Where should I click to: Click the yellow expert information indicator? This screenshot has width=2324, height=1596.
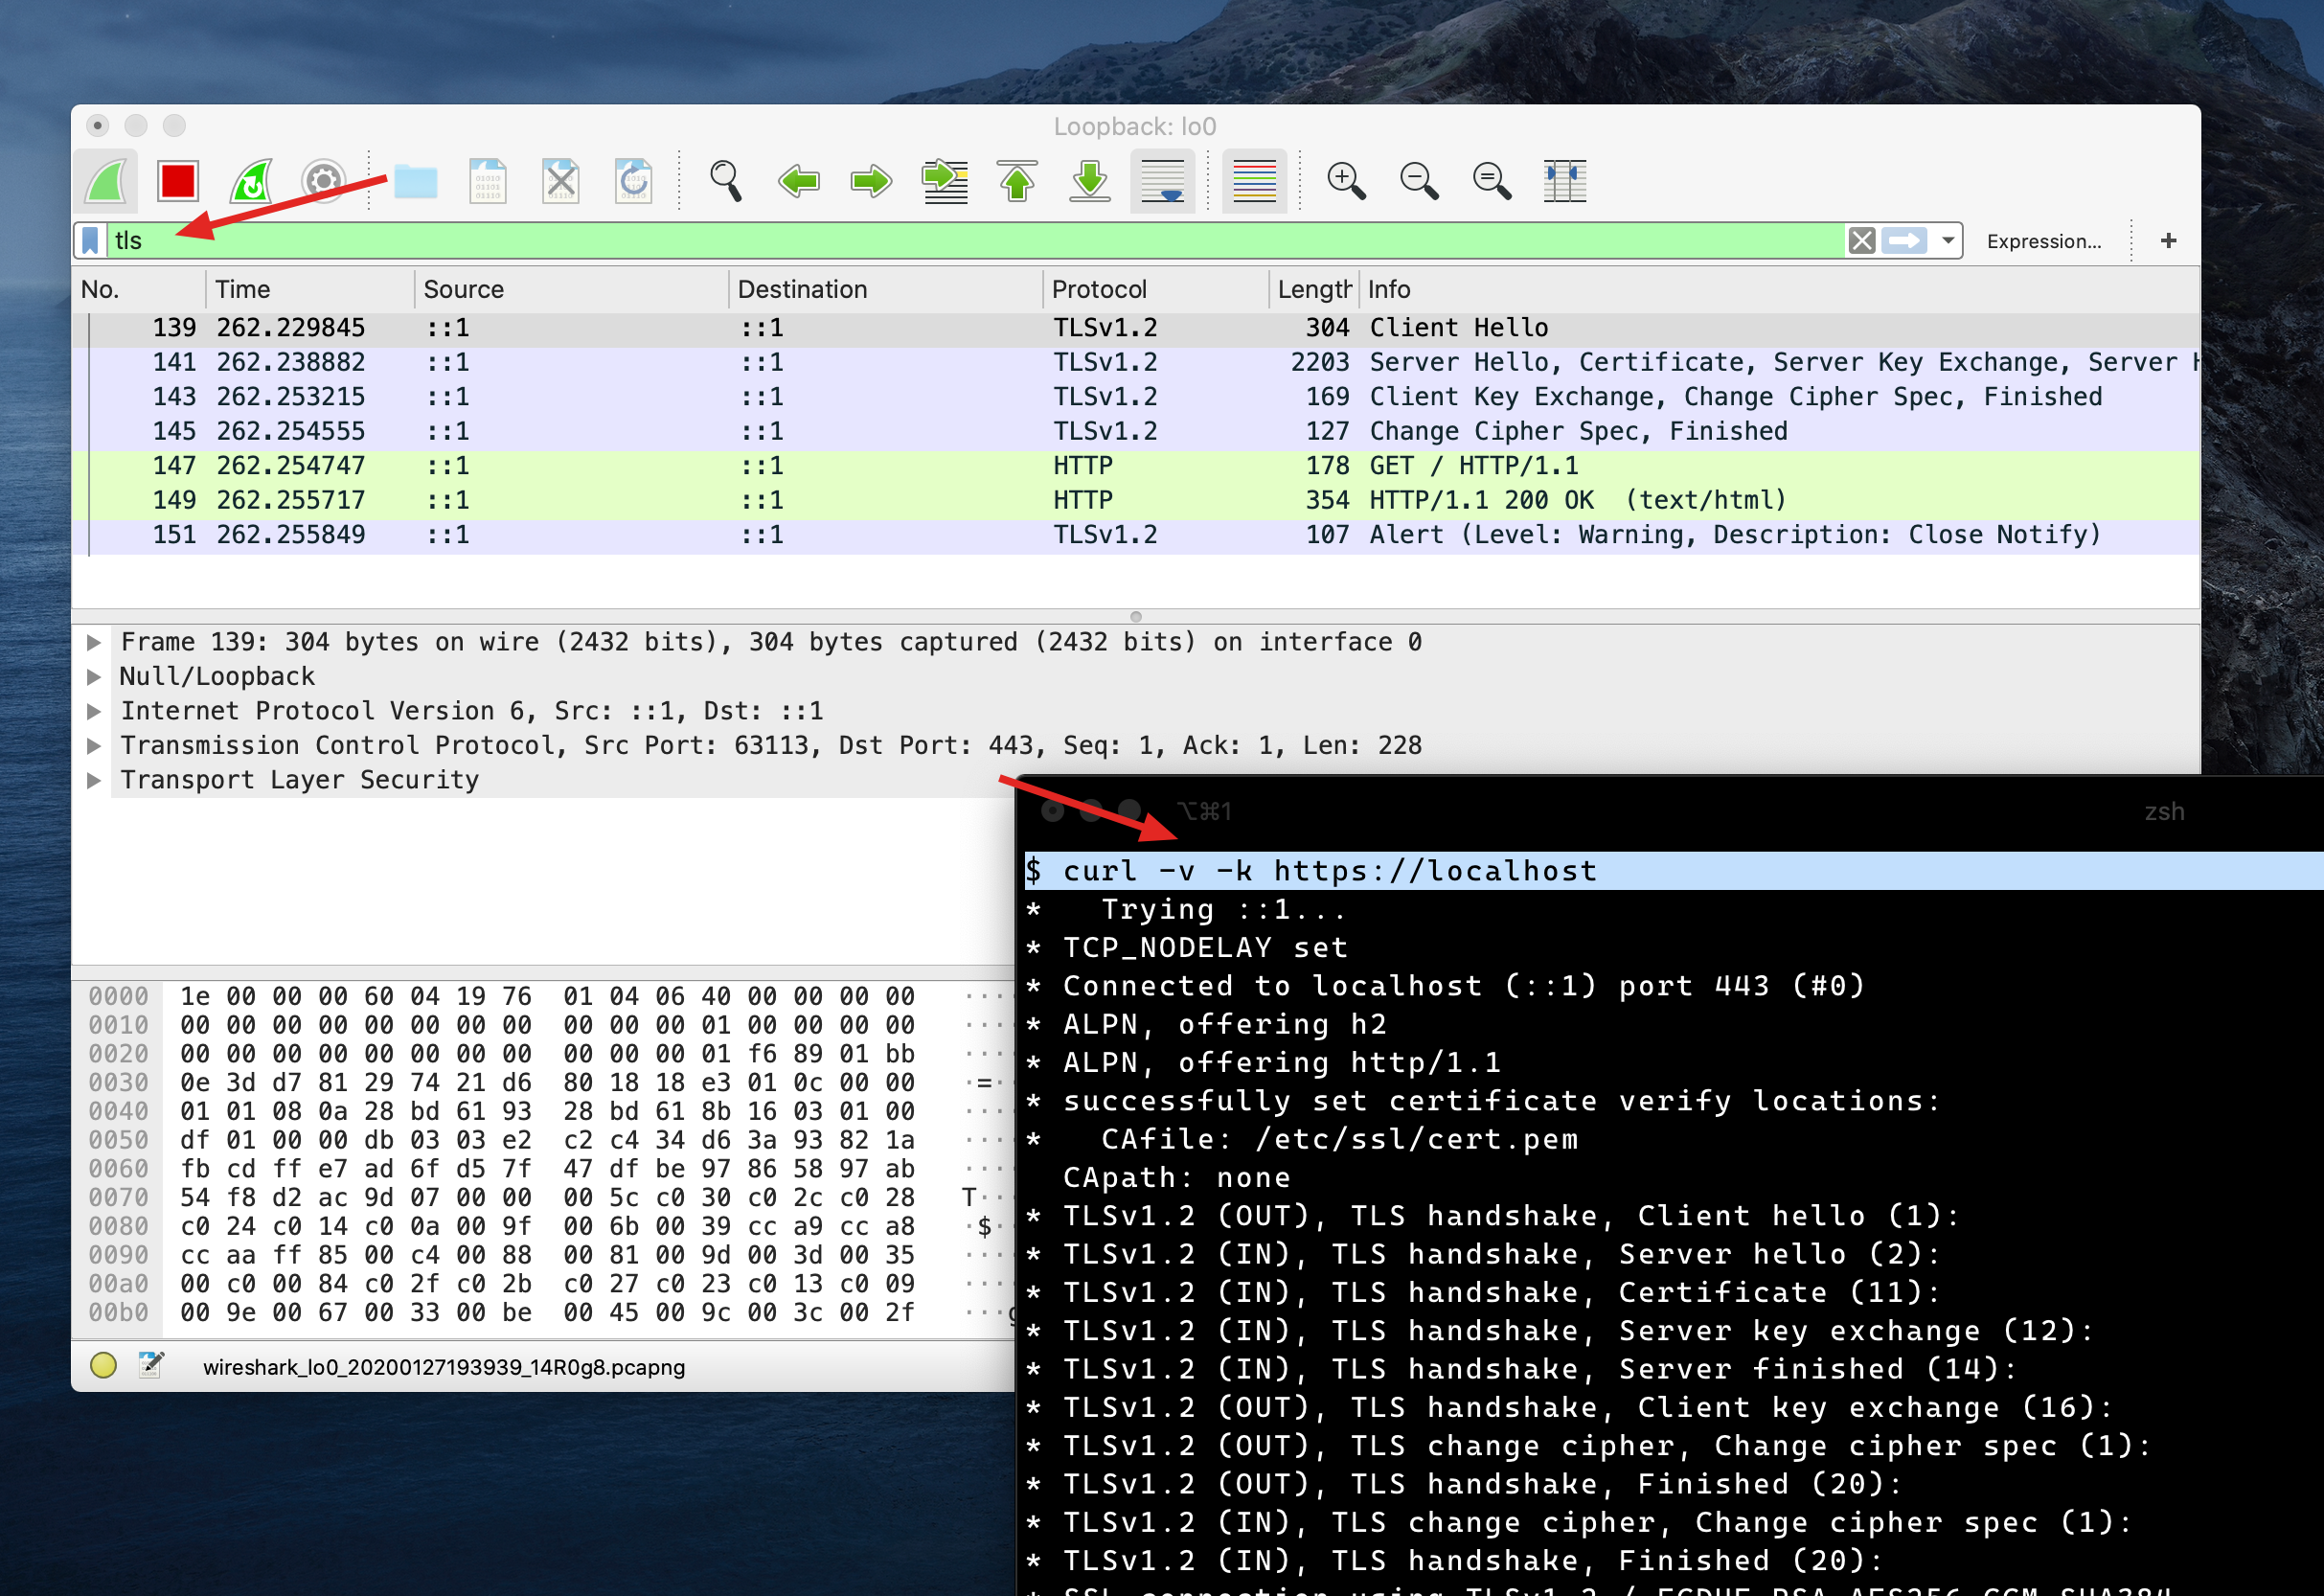(x=103, y=1366)
